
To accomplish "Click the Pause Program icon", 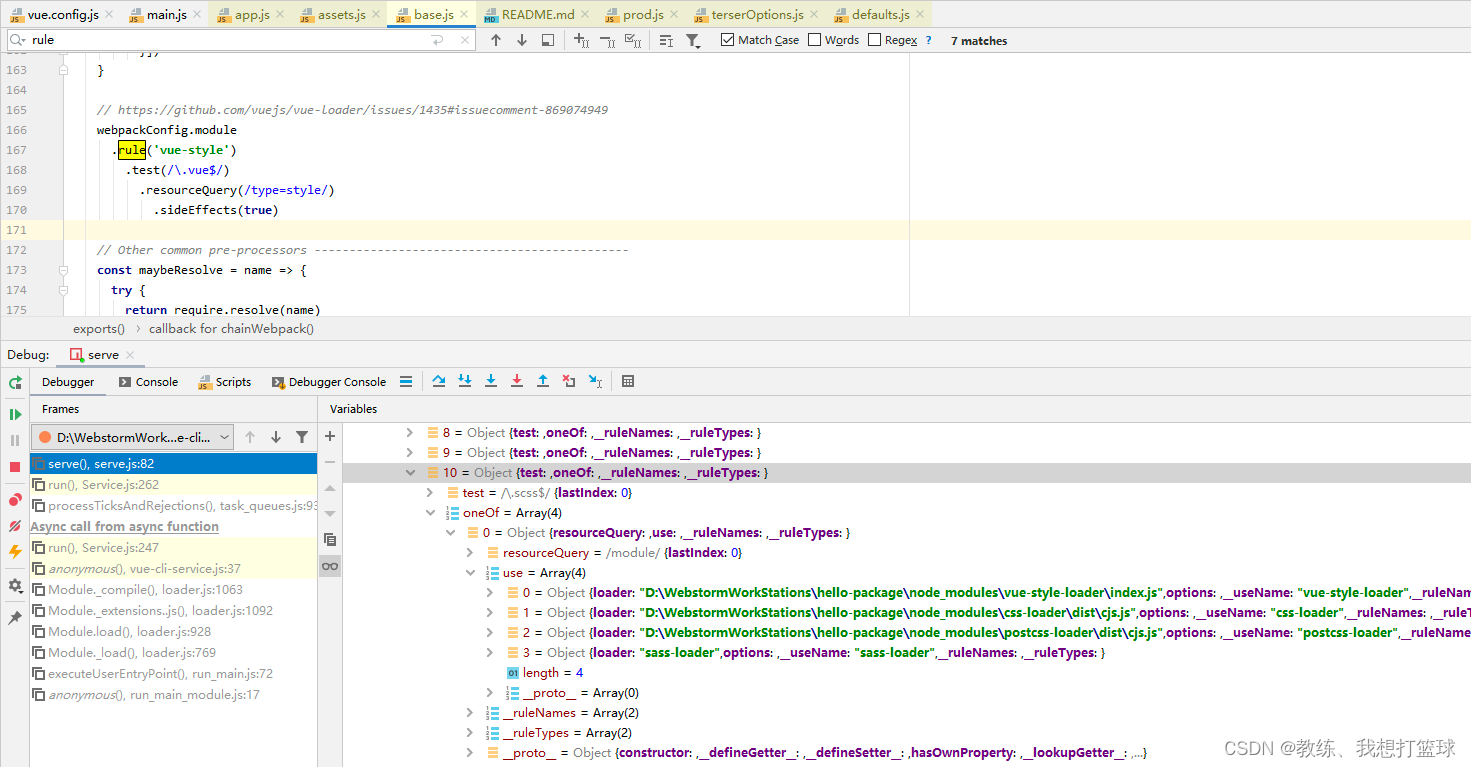I will tap(15, 440).
